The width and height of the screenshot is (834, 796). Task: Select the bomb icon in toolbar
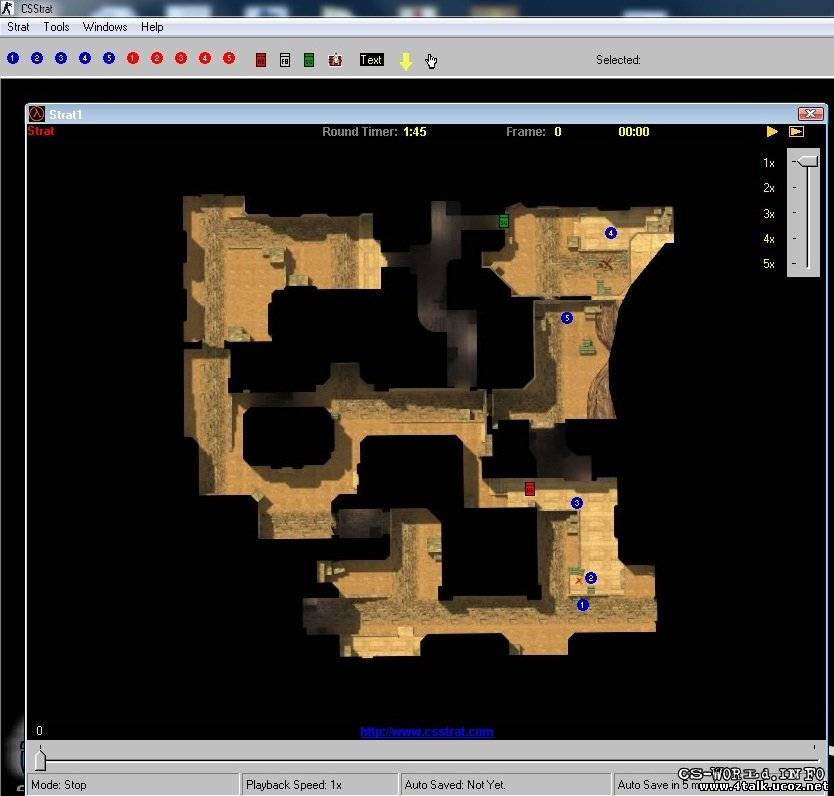point(335,60)
